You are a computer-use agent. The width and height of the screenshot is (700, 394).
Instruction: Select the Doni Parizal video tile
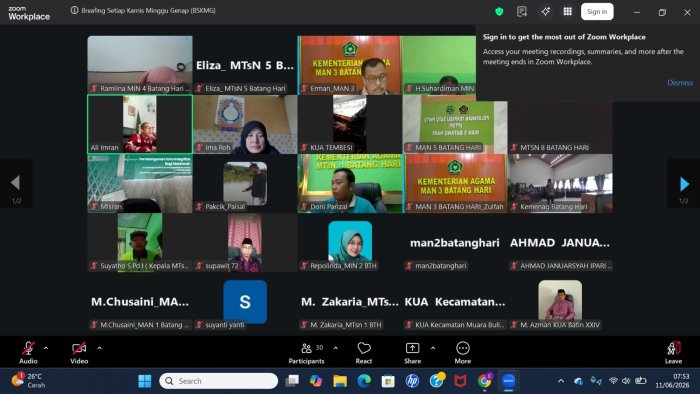pos(350,183)
